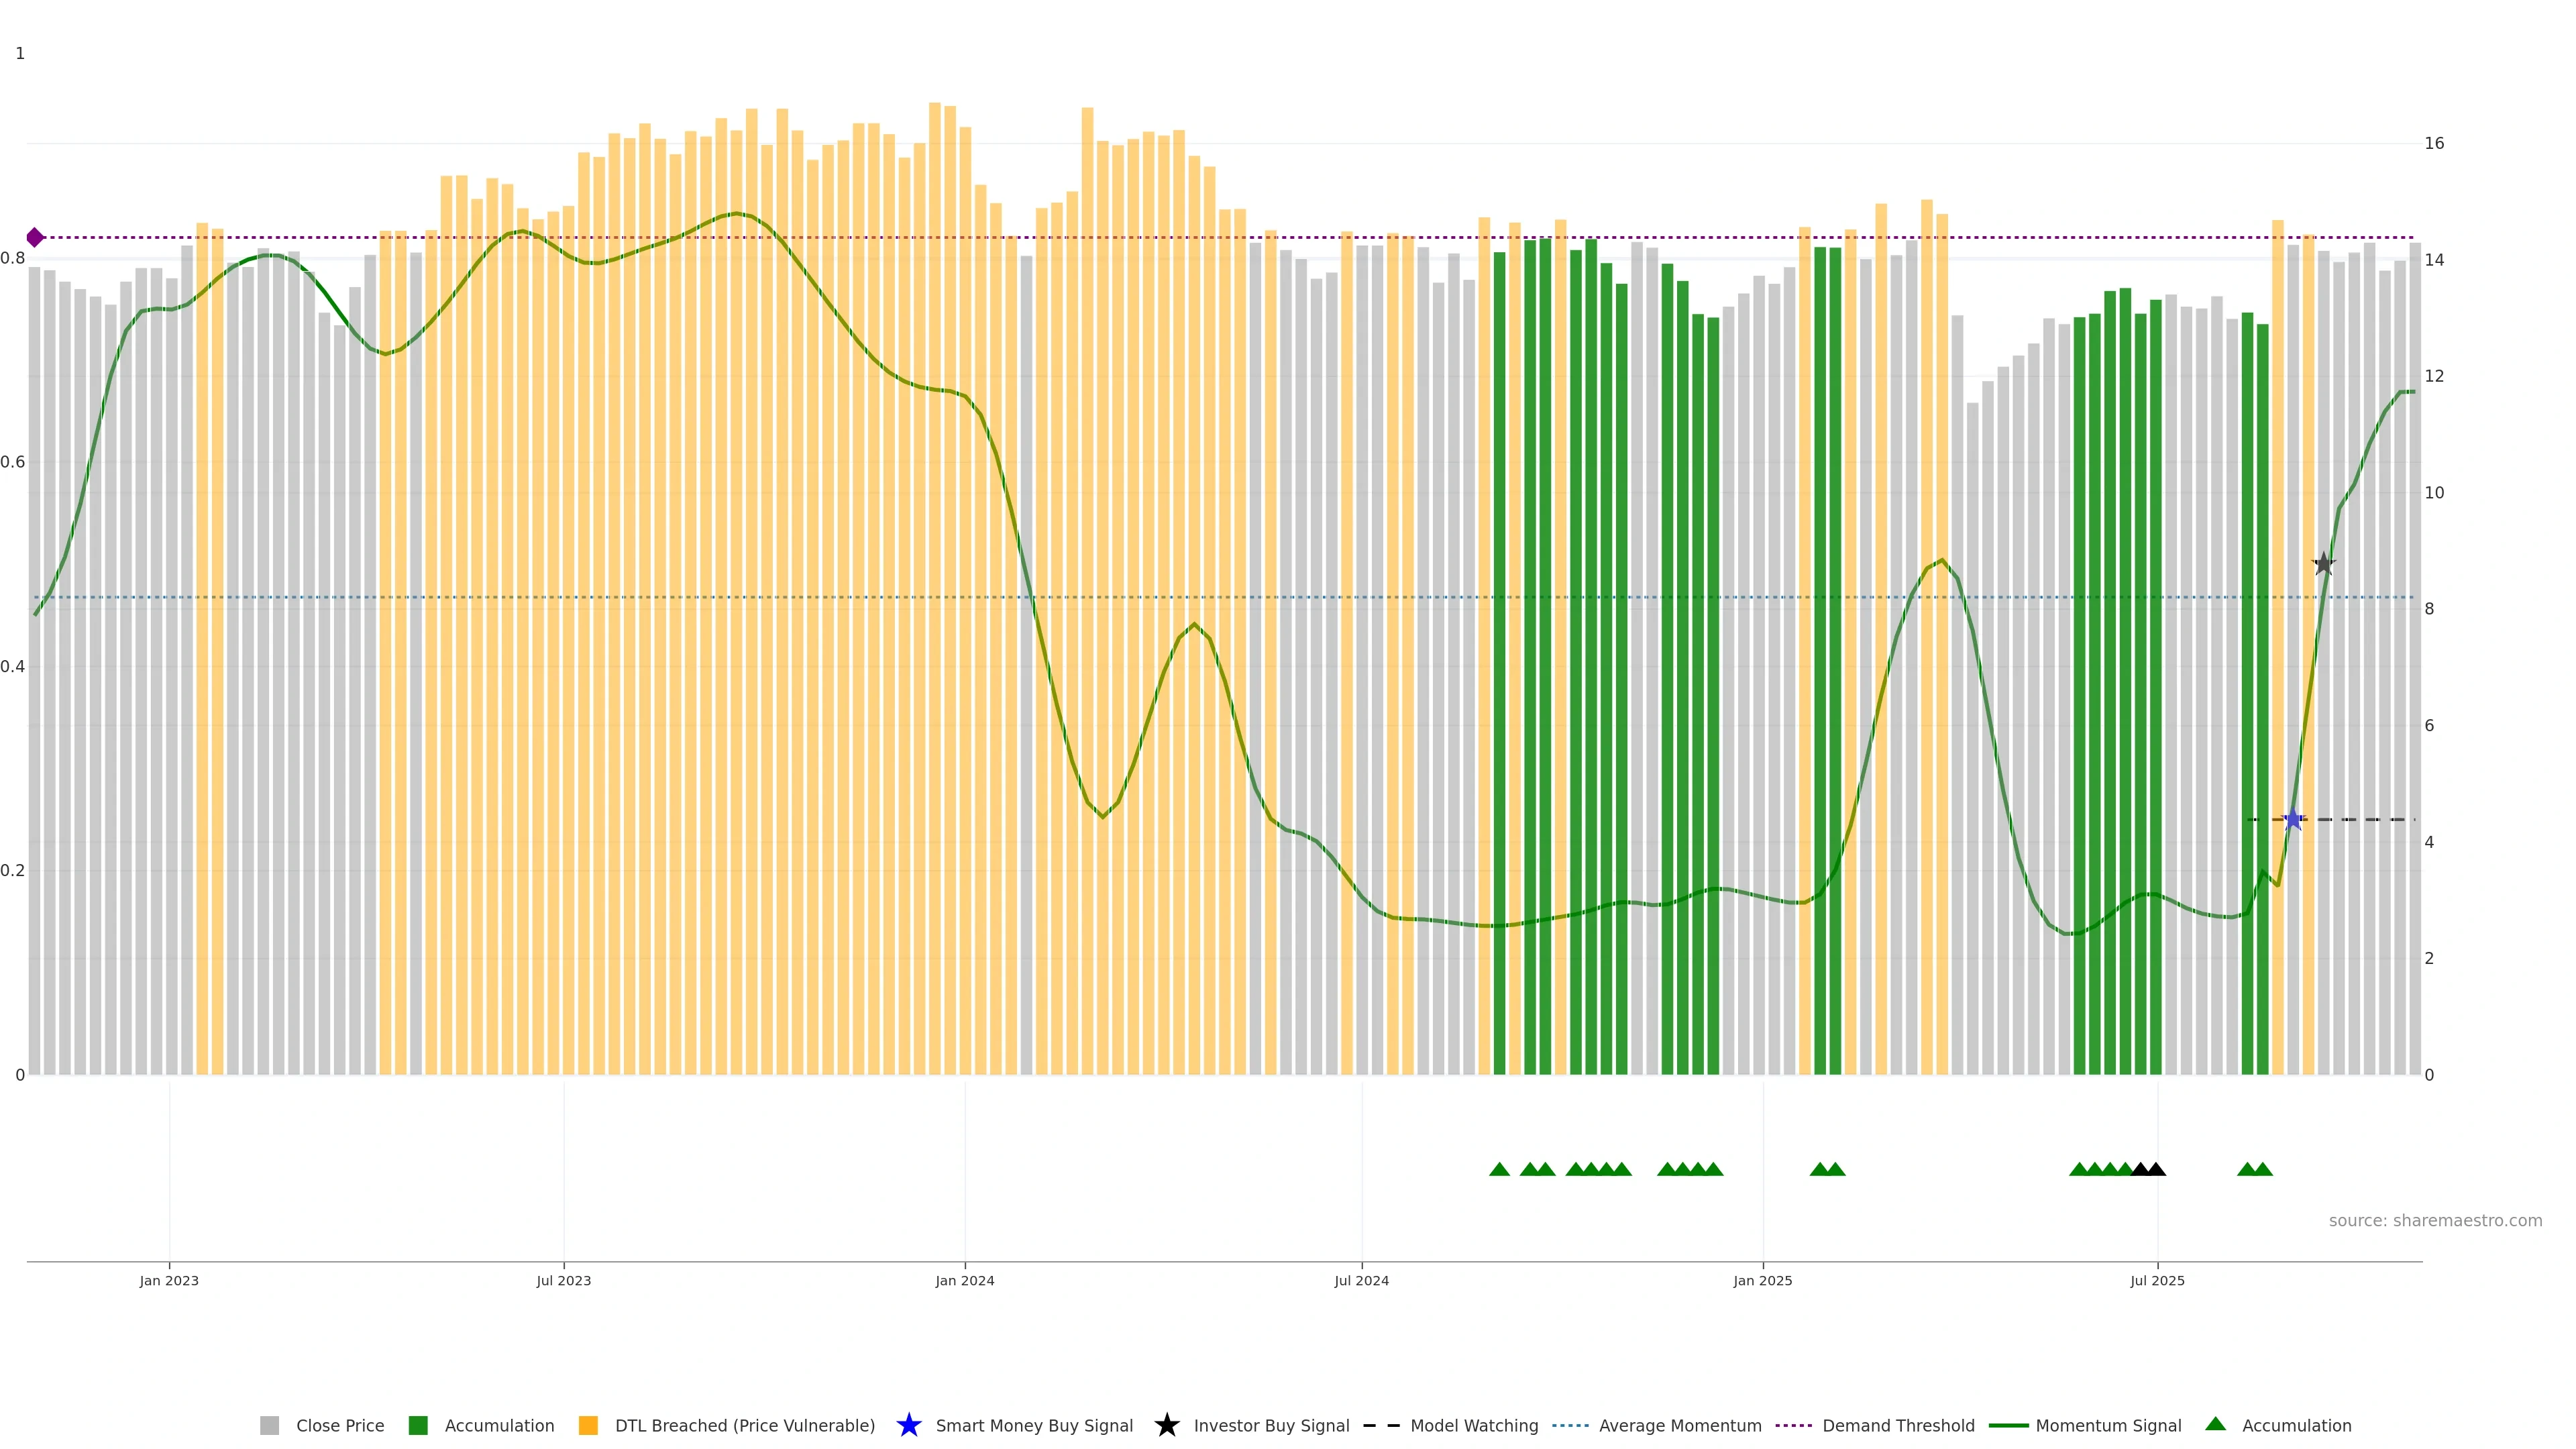This screenshot has width=2576, height=1449.
Task: Toggle the green Accumulation bar legend entry
Action: (x=498, y=1425)
